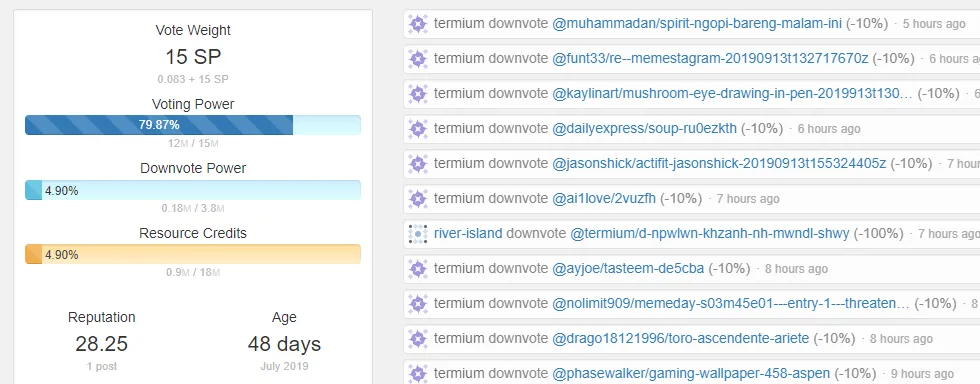Click timestamp on the dailyexpress soup row
The width and height of the screenshot is (980, 384).
point(829,129)
